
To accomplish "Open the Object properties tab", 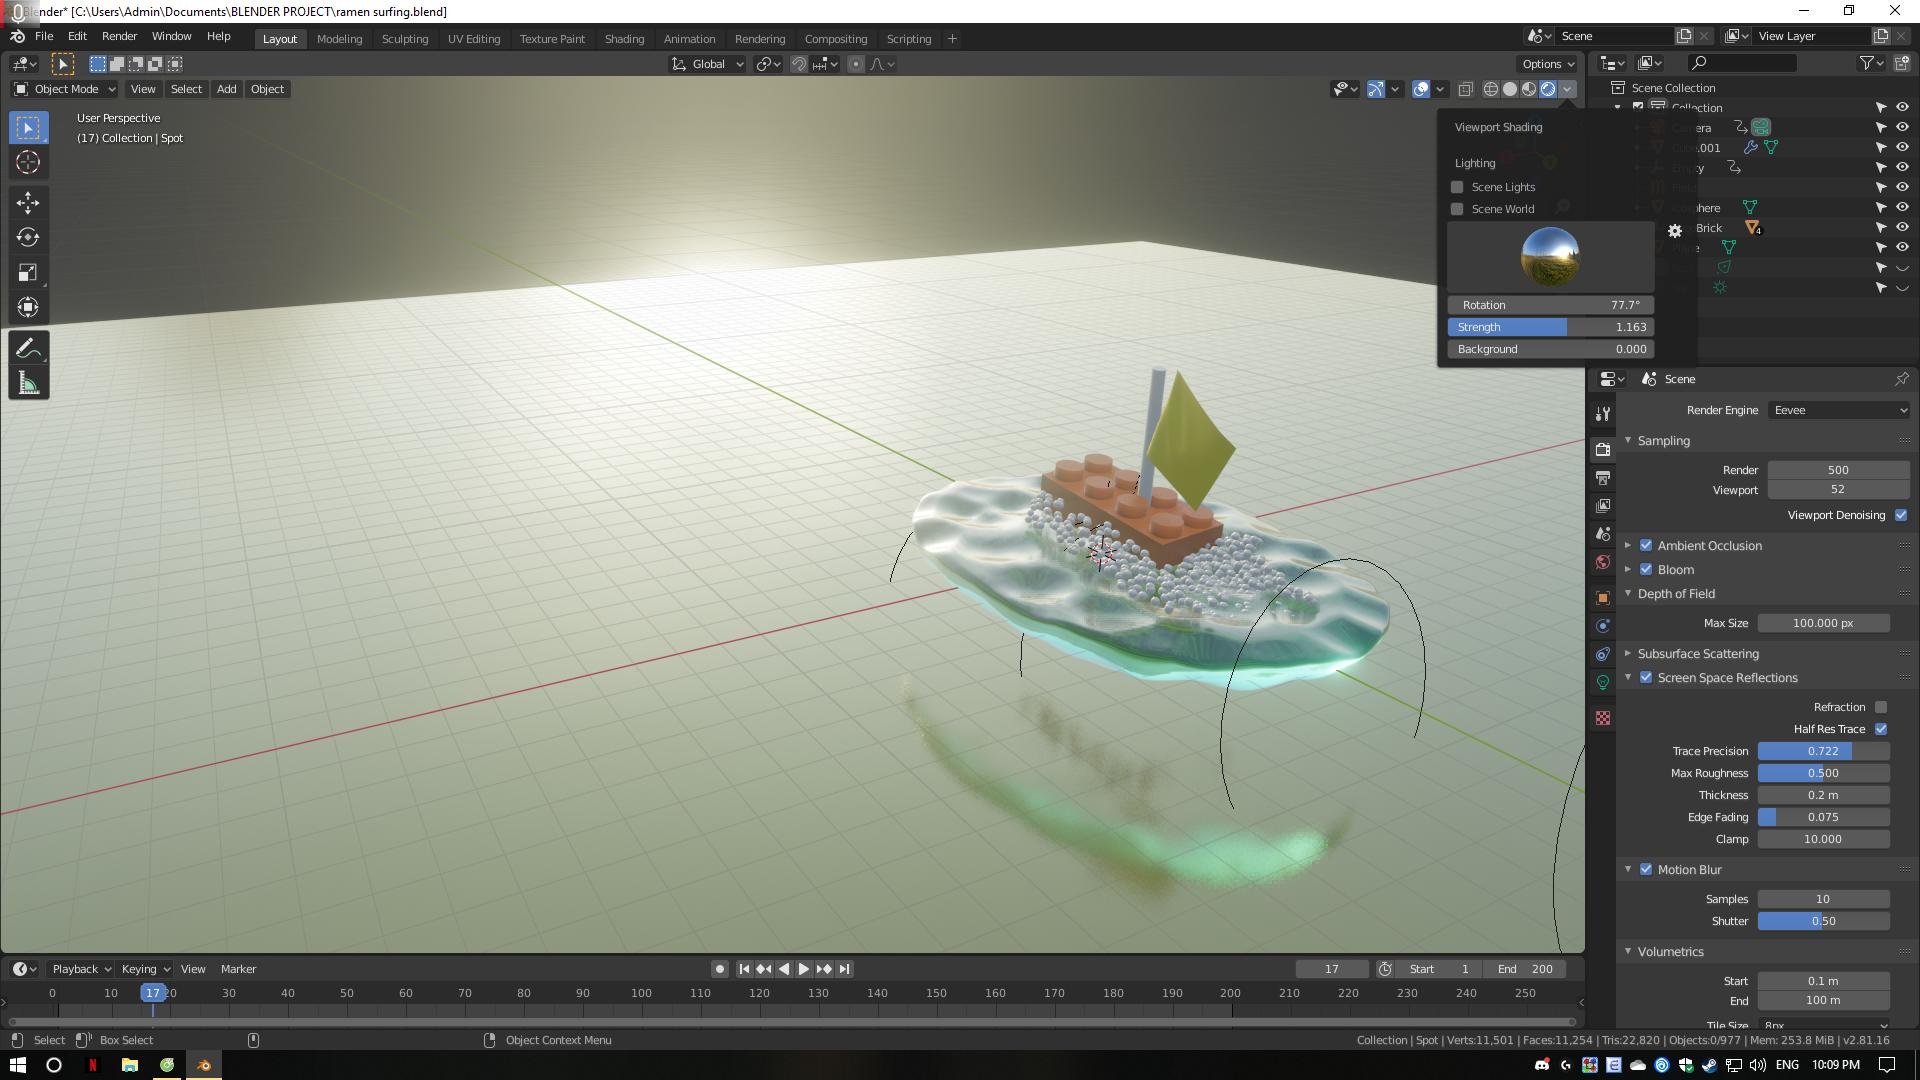I will [x=1603, y=597].
